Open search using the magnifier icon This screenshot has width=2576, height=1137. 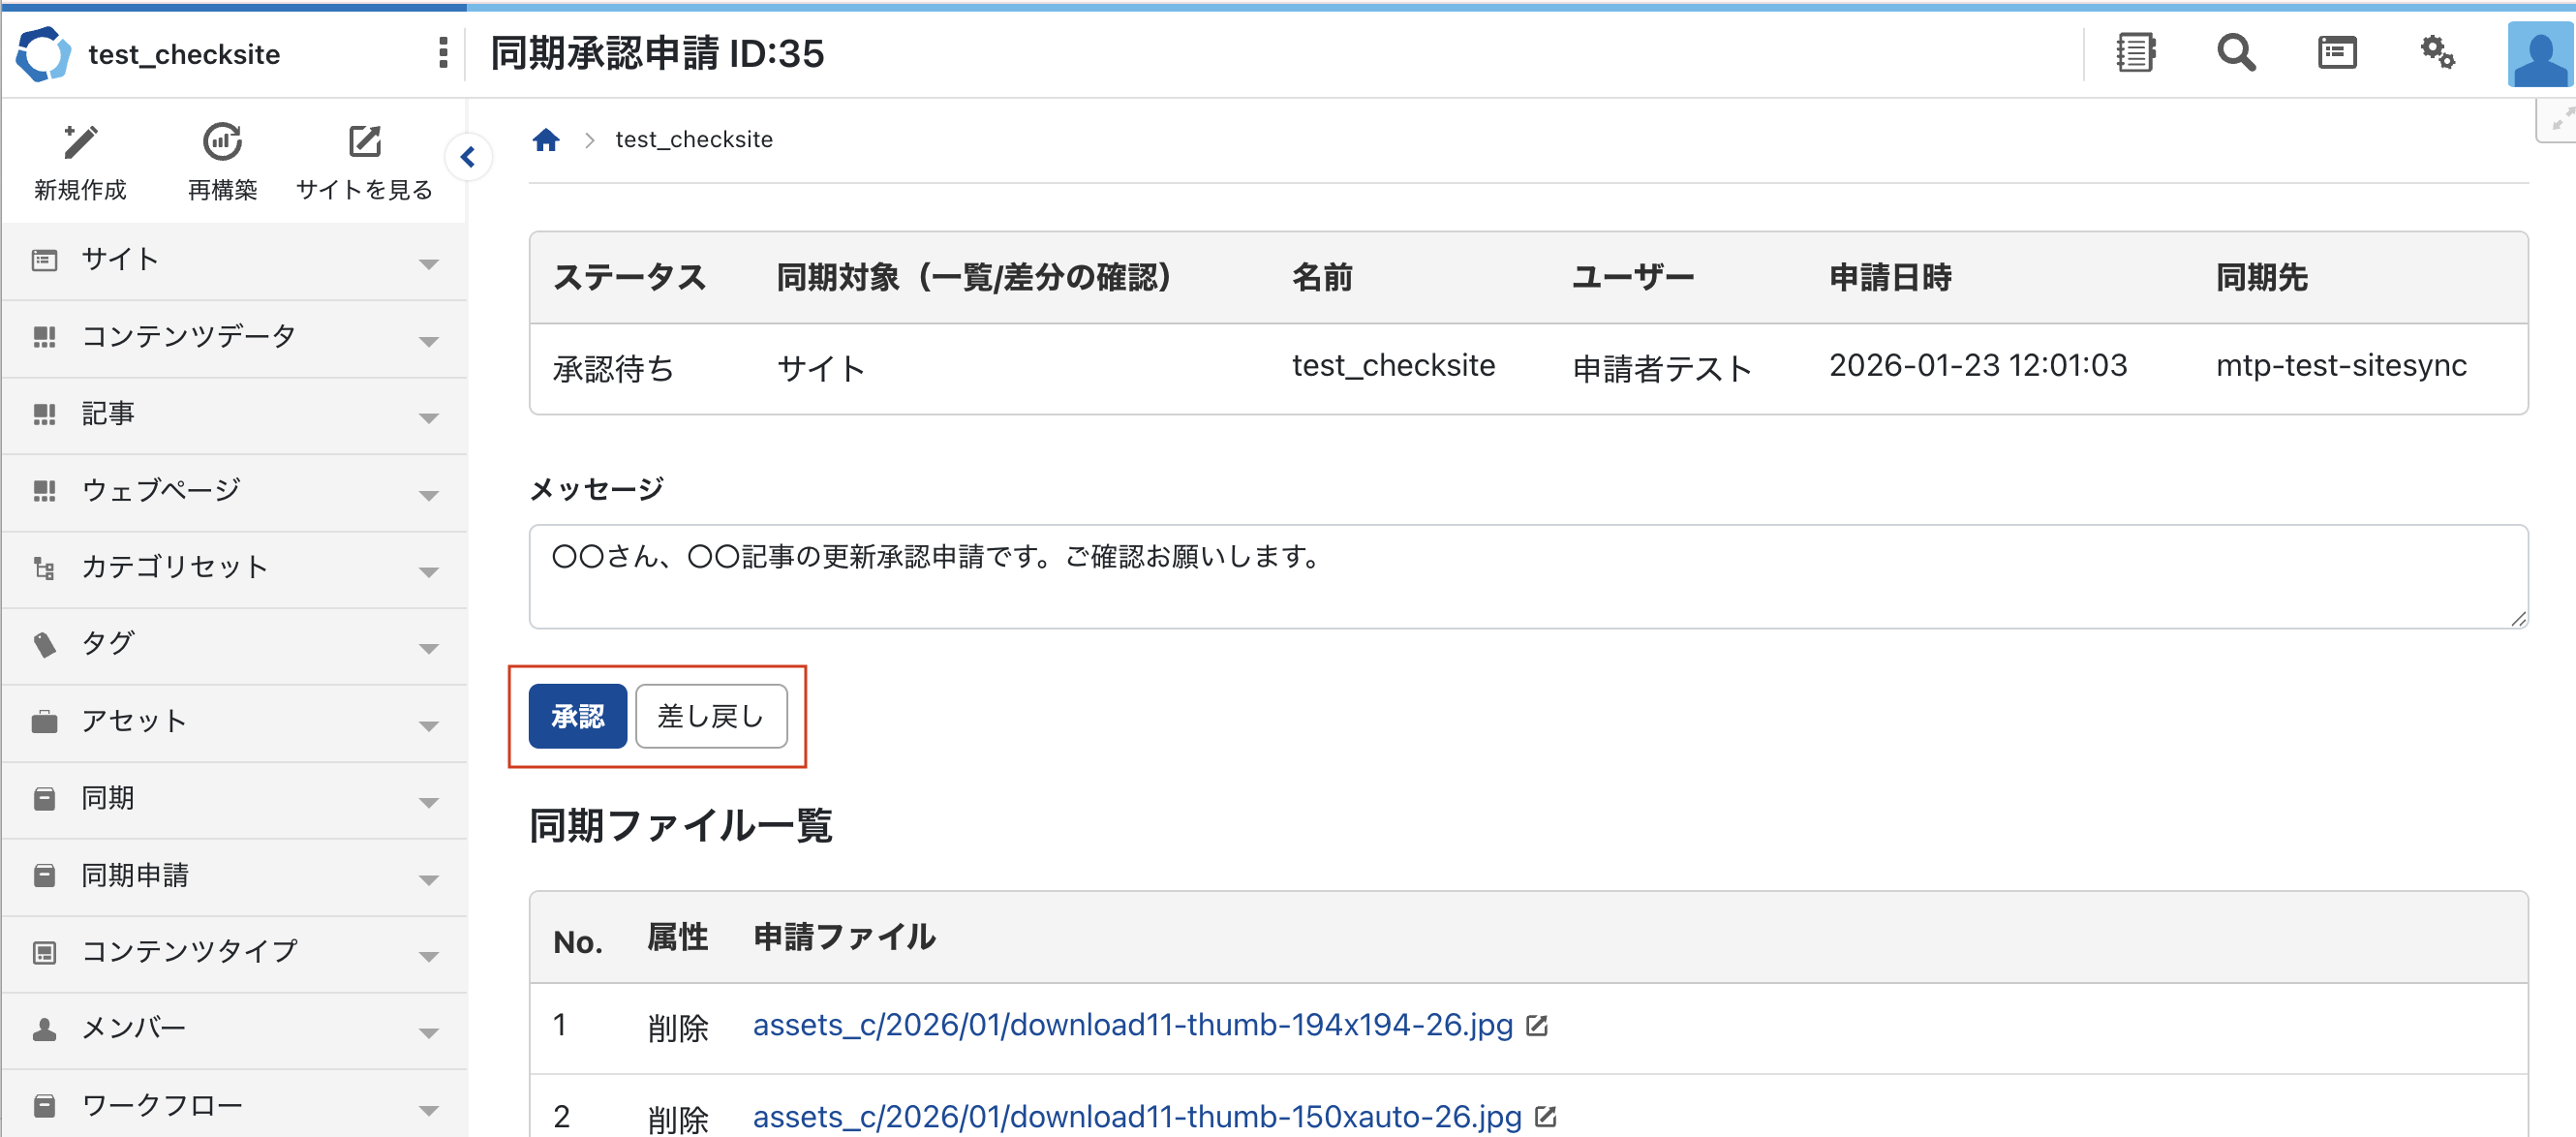(2236, 52)
